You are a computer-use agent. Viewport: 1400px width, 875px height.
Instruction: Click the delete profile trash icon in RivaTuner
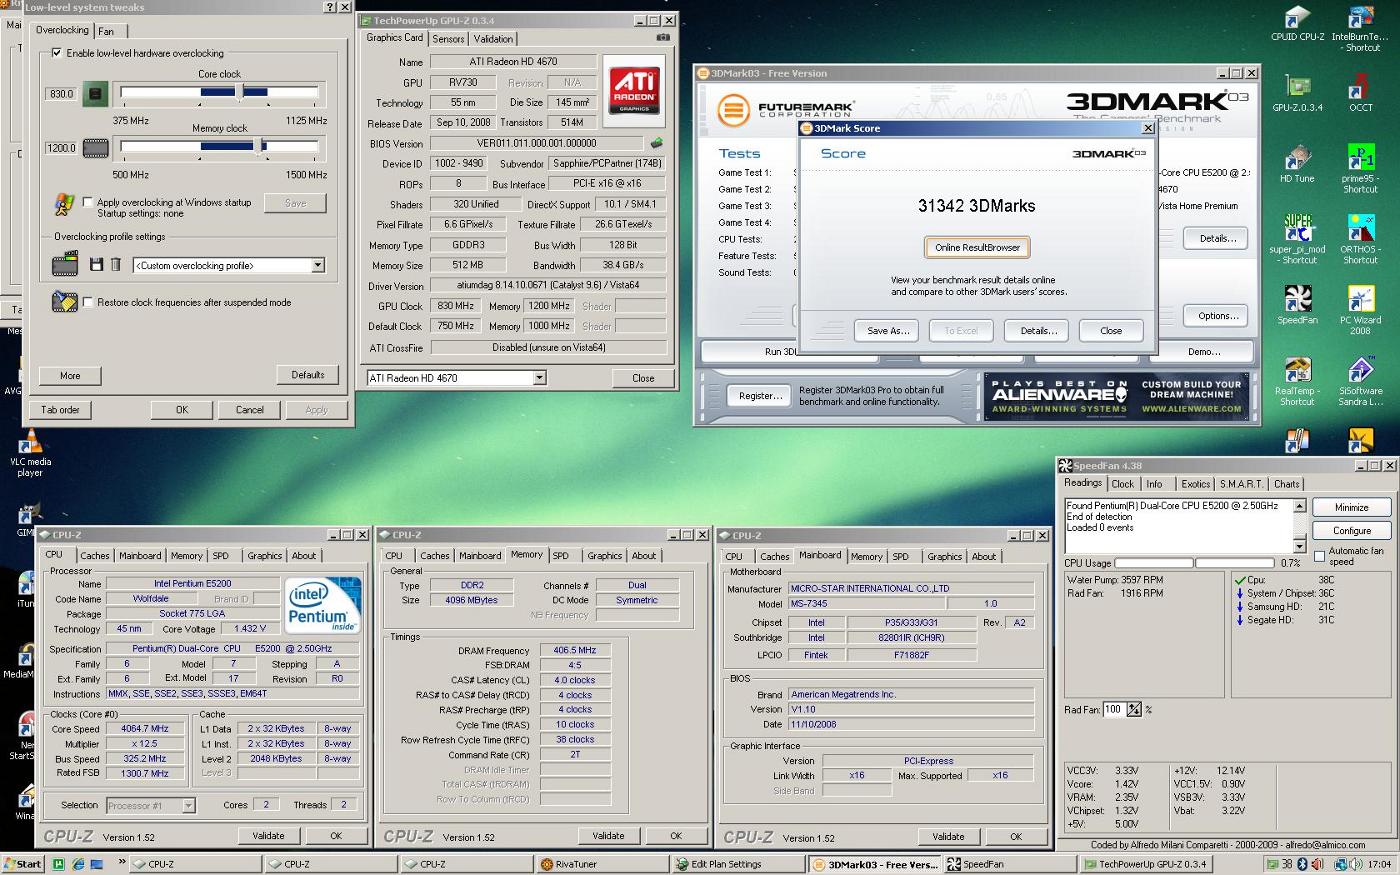pos(115,264)
